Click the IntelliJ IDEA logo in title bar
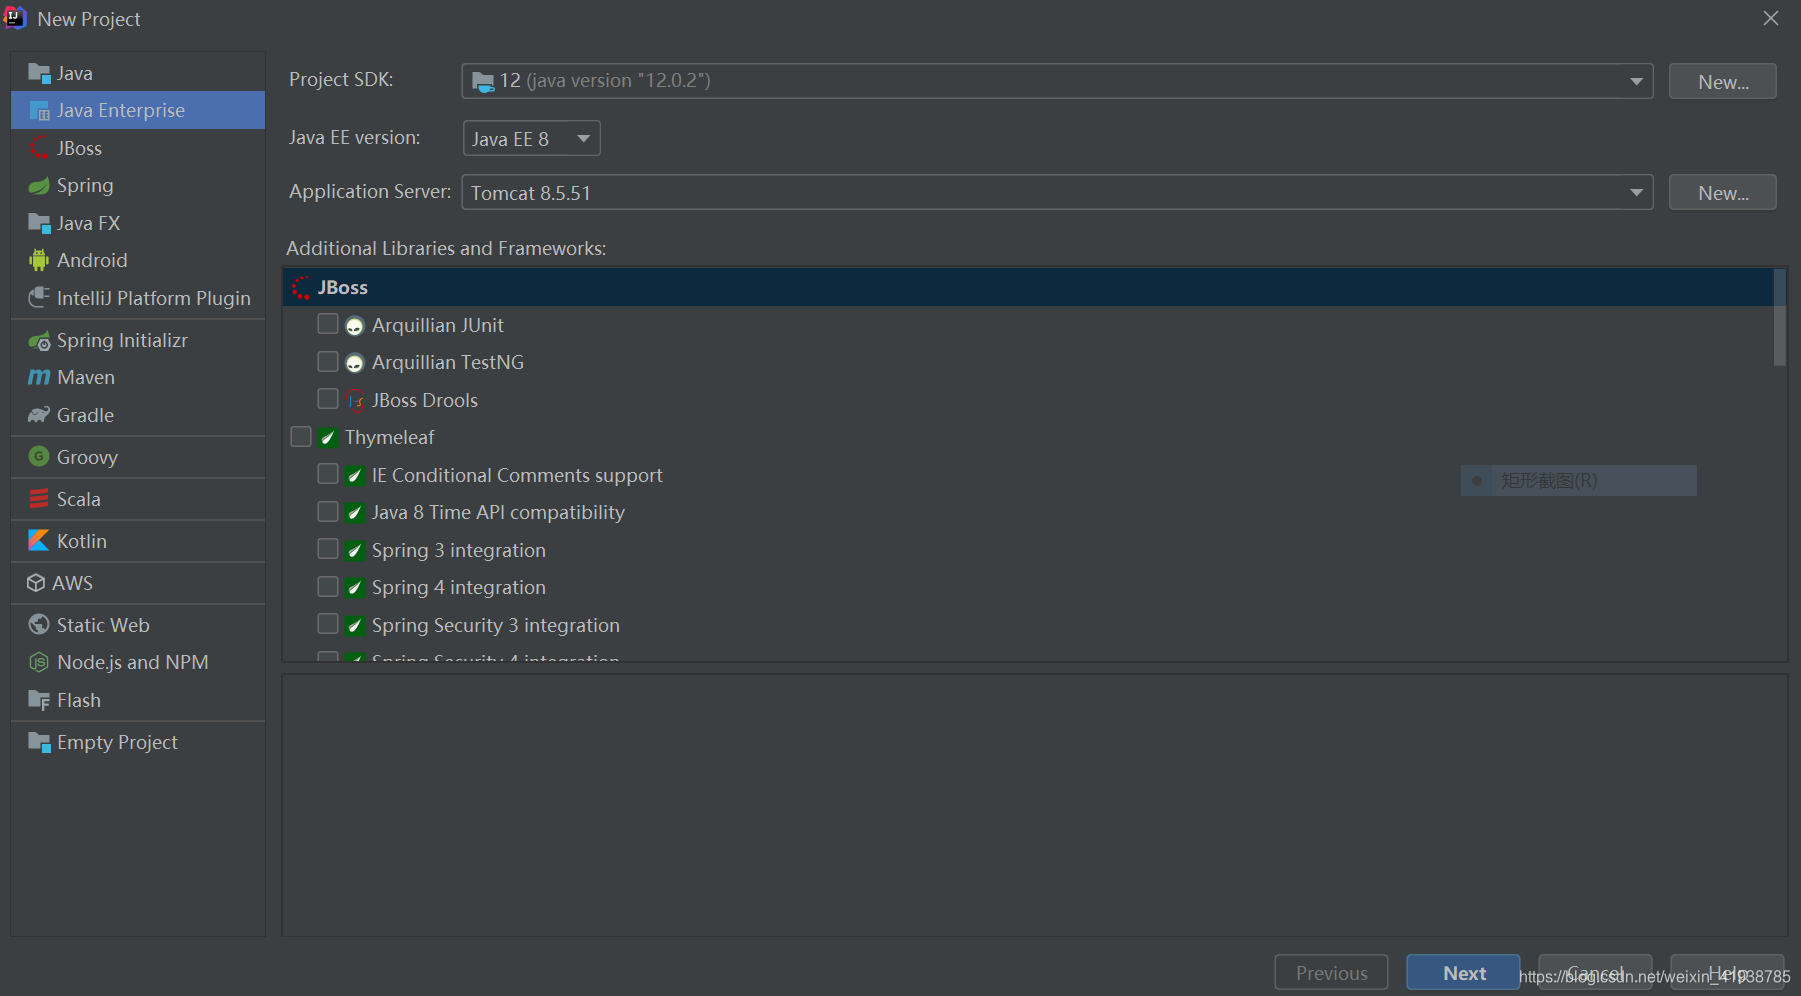 tap(15, 17)
